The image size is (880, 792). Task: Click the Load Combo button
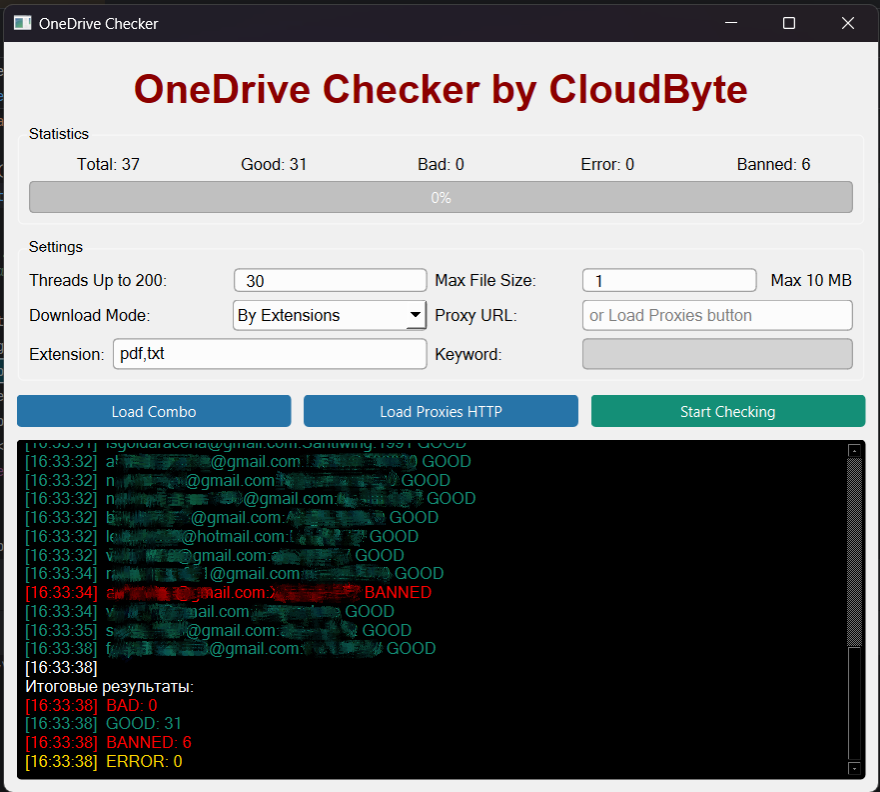[154, 411]
